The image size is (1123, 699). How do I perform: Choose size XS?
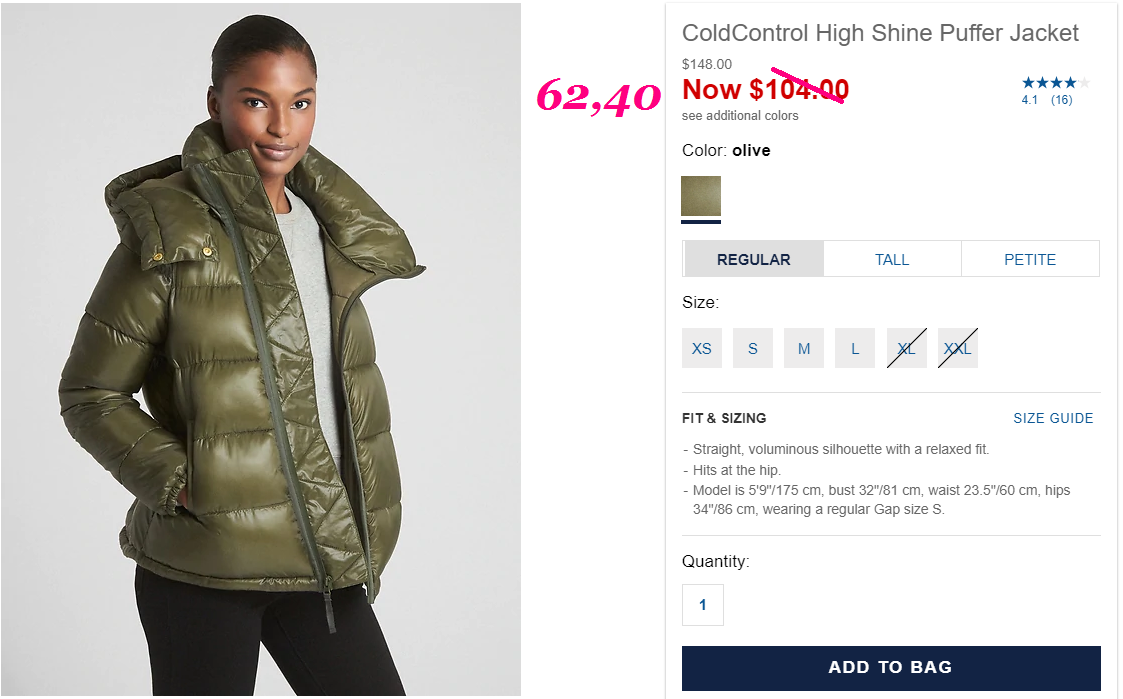702,348
